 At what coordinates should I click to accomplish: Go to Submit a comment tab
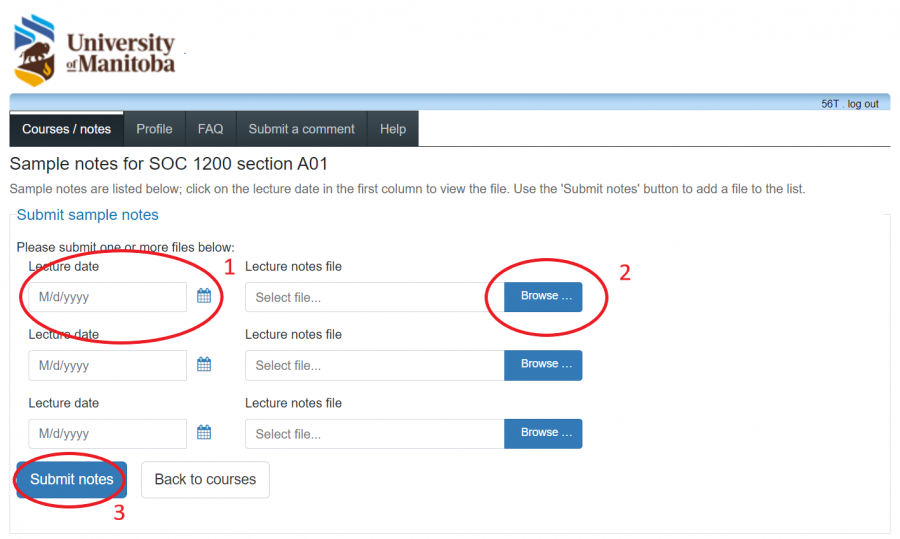tap(301, 129)
